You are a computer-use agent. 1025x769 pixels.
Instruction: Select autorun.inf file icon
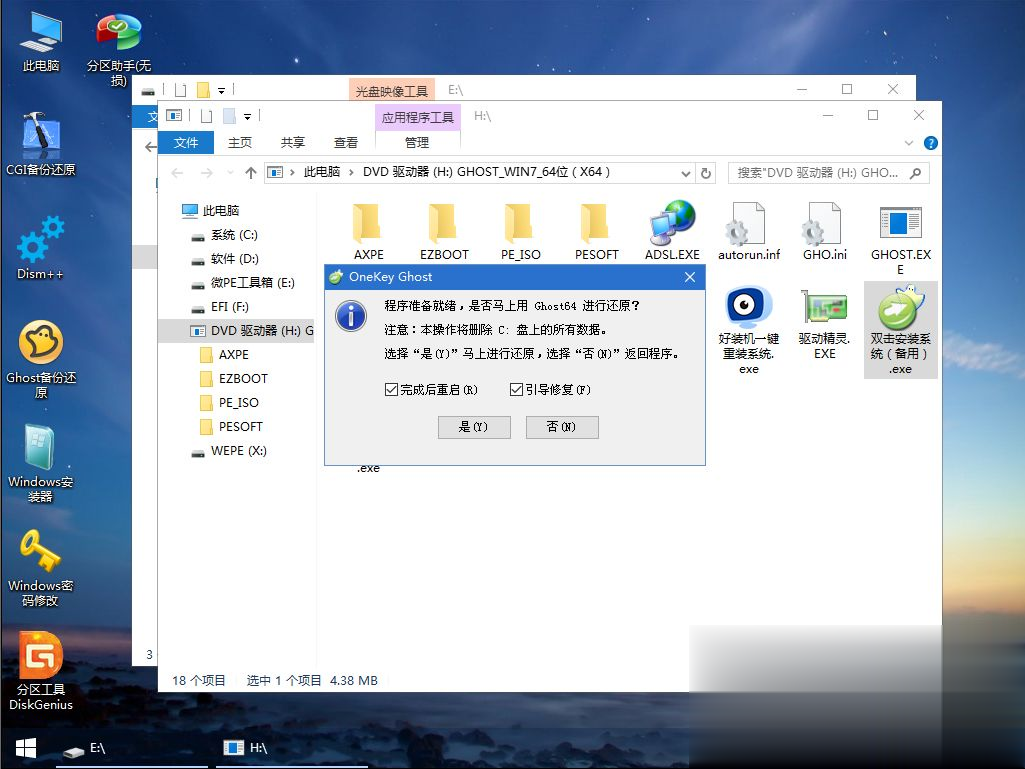748,231
